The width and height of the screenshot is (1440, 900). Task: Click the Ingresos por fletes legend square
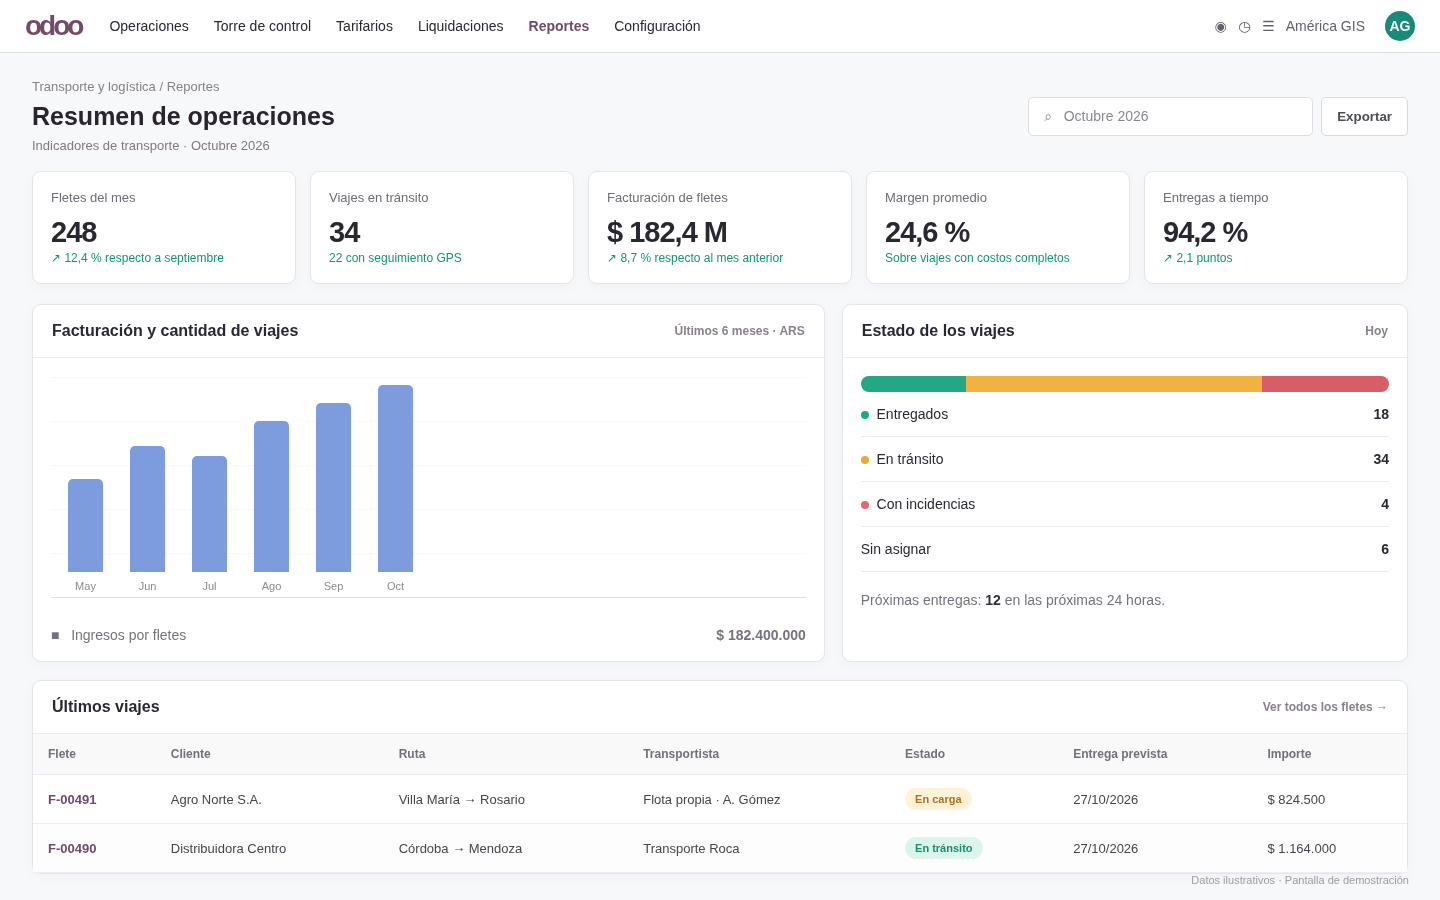point(55,635)
